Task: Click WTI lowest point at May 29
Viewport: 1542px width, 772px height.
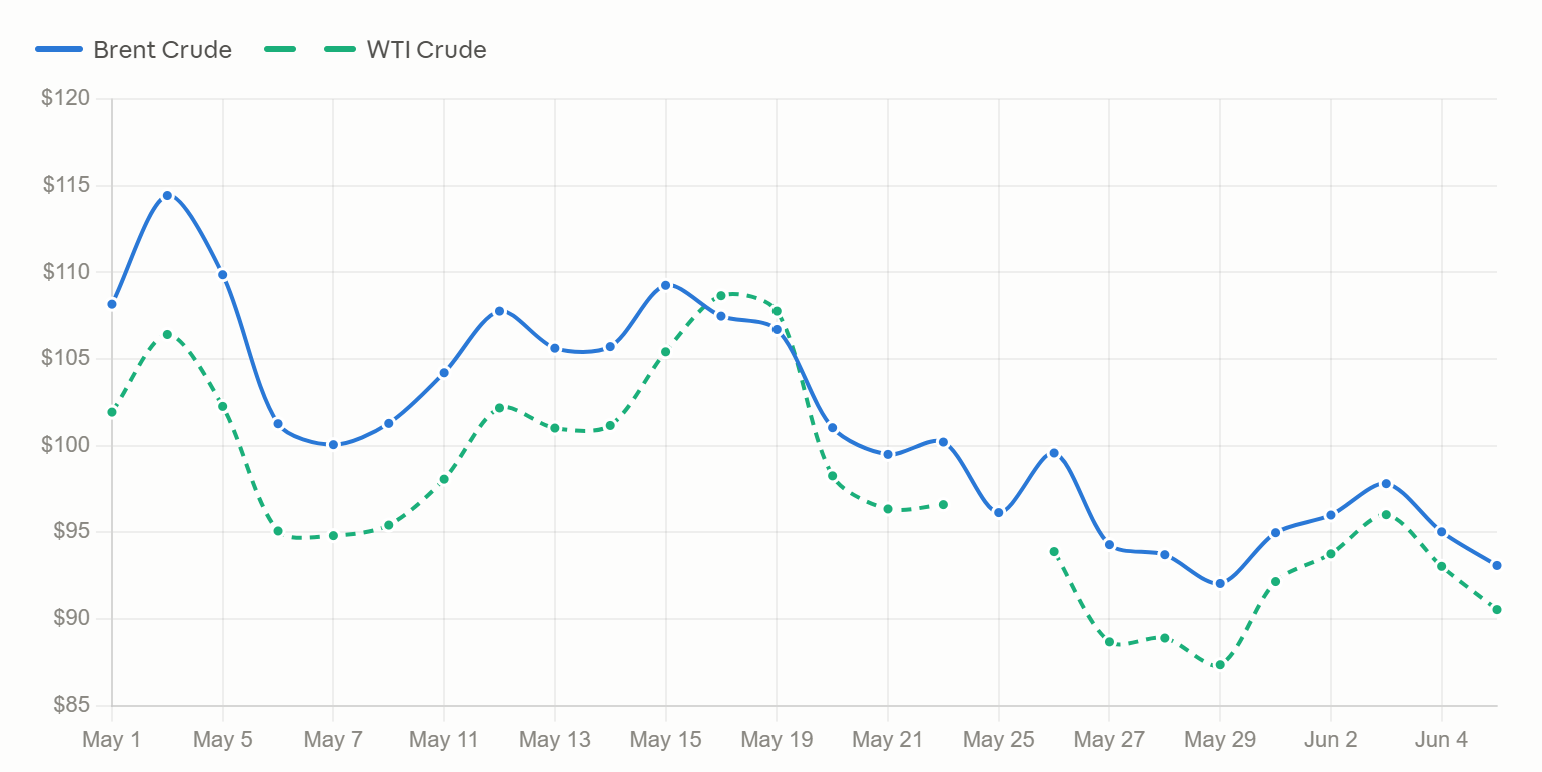Action: point(1220,665)
